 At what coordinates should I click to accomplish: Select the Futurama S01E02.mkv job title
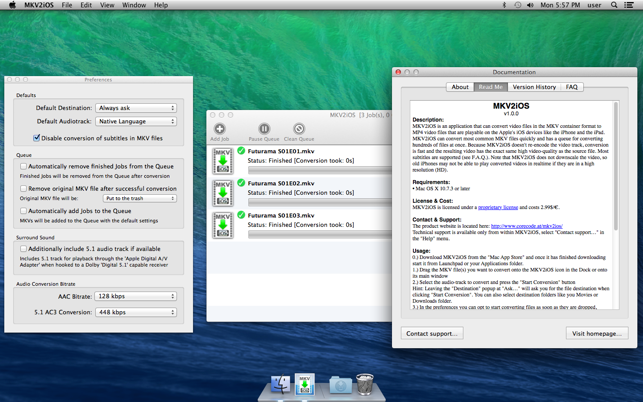(x=281, y=183)
